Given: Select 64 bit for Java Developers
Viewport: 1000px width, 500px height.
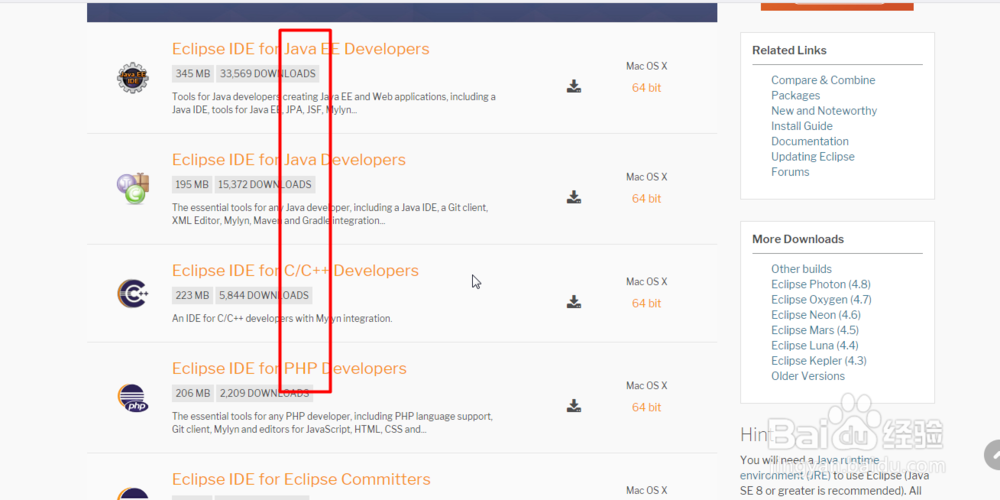Looking at the screenshot, I should pyautogui.click(x=646, y=199).
